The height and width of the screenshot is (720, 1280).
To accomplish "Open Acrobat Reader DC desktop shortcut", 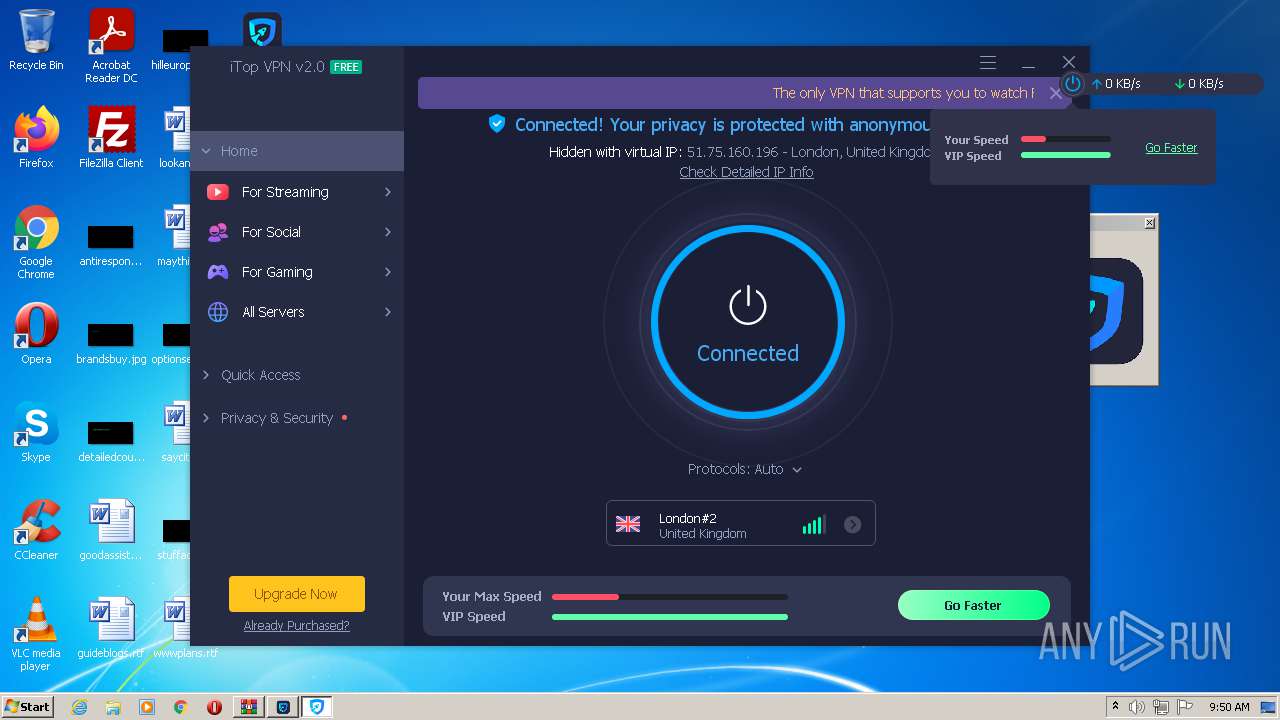I will (x=111, y=46).
